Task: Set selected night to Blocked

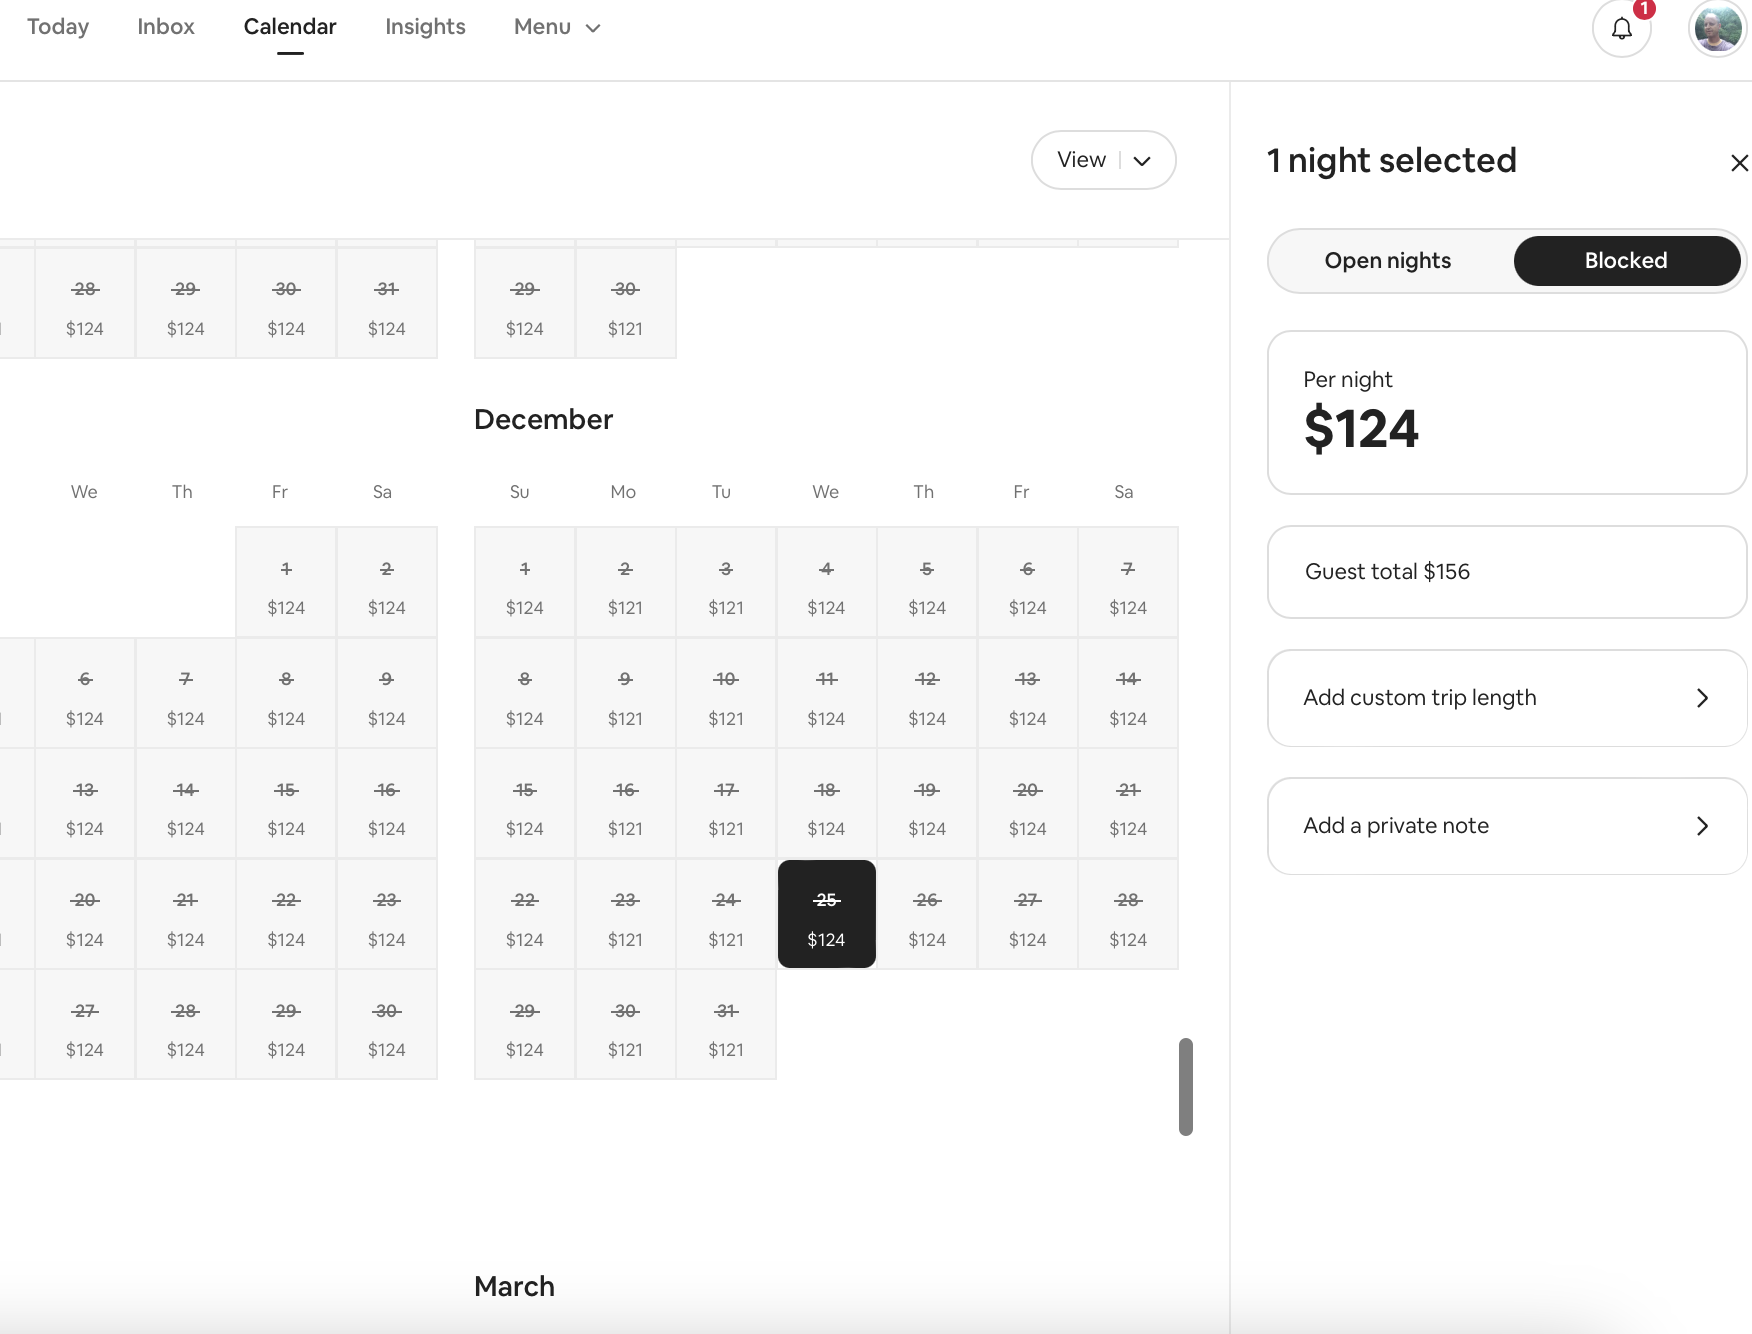Action: [1625, 261]
